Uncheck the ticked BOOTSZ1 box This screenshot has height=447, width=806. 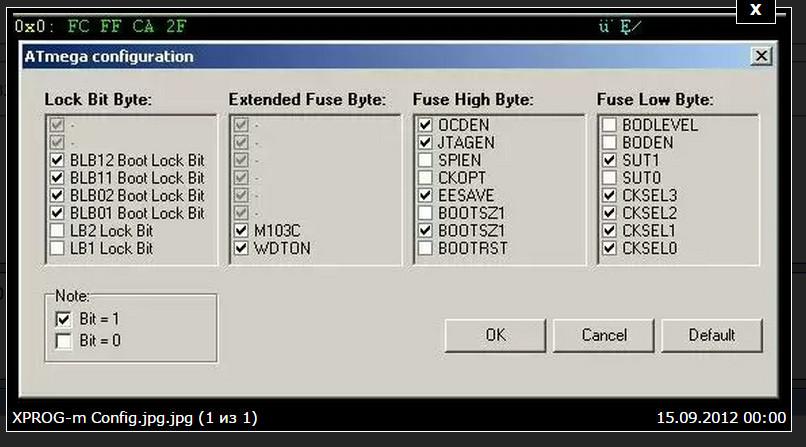[x=425, y=231]
